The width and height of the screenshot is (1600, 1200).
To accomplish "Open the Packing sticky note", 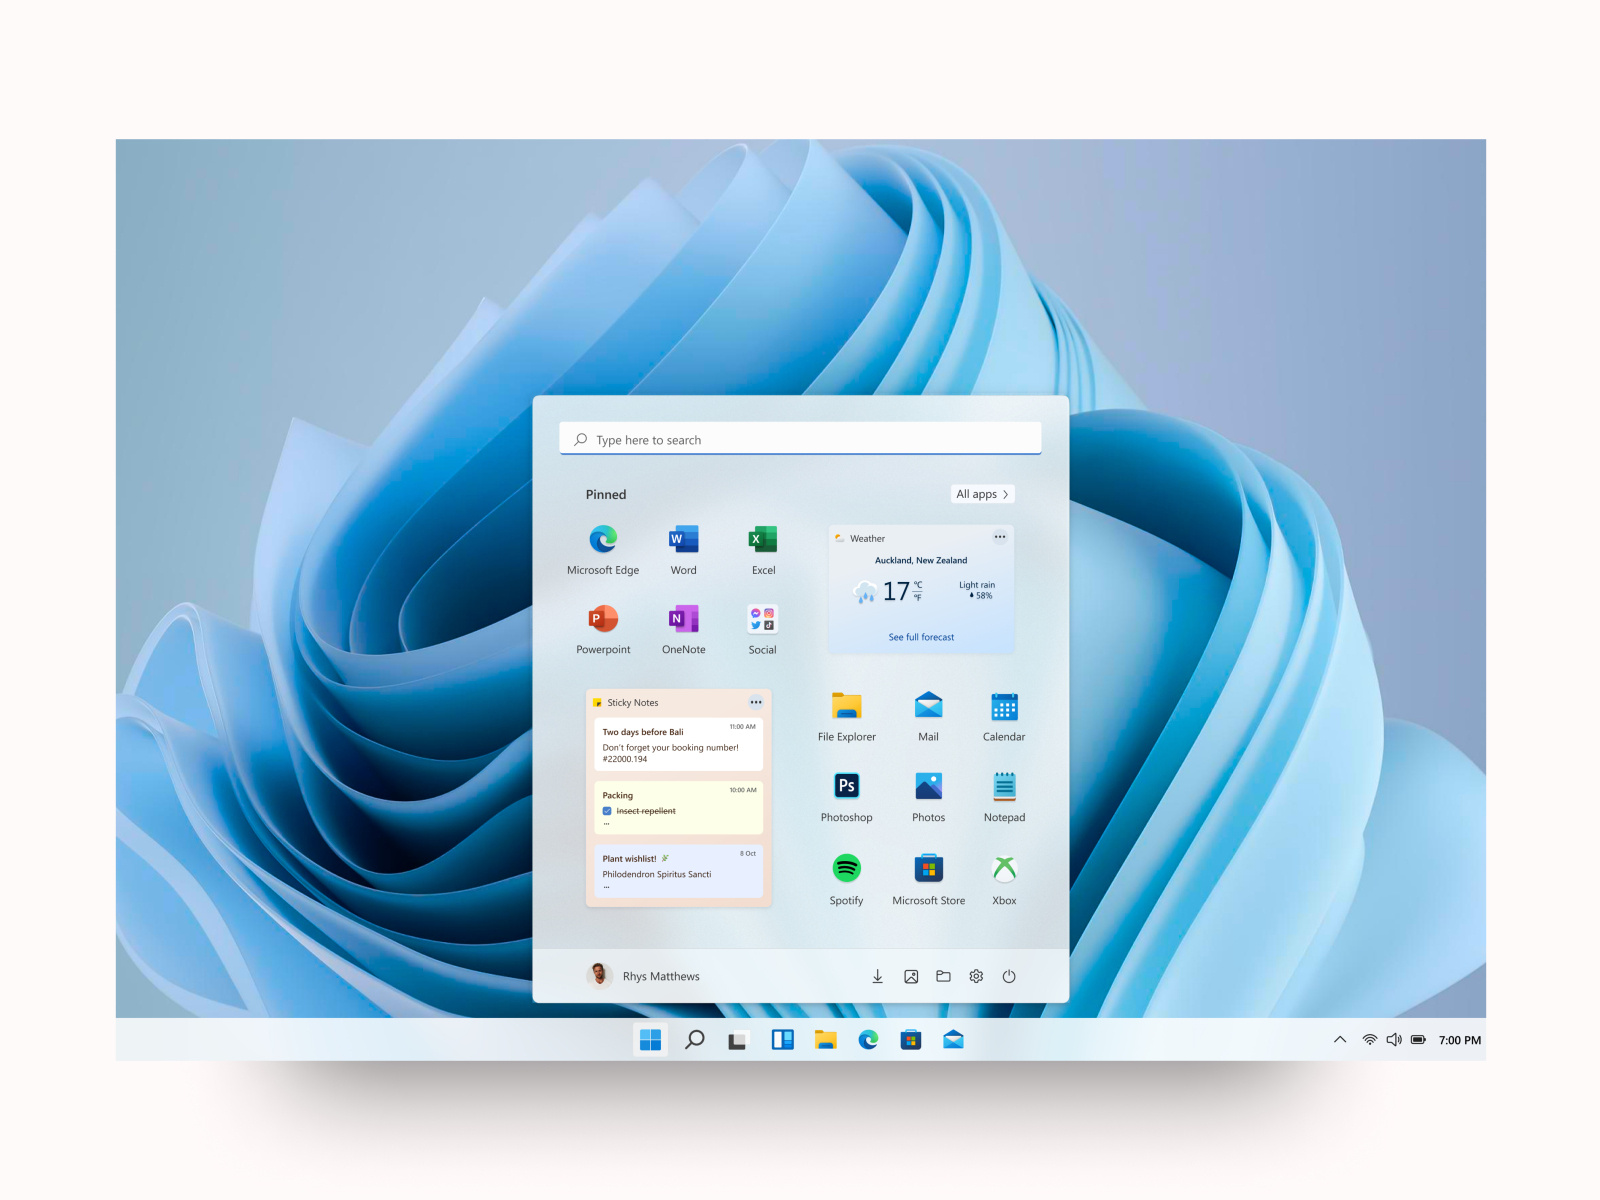I will [x=679, y=807].
